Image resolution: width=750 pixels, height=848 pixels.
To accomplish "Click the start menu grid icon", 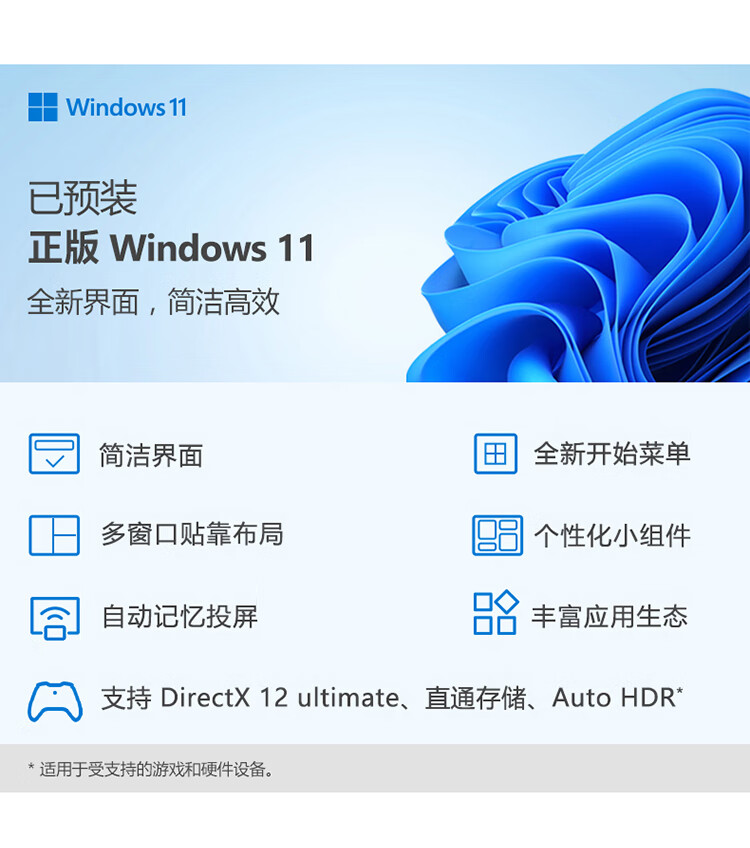I will tap(495, 454).
